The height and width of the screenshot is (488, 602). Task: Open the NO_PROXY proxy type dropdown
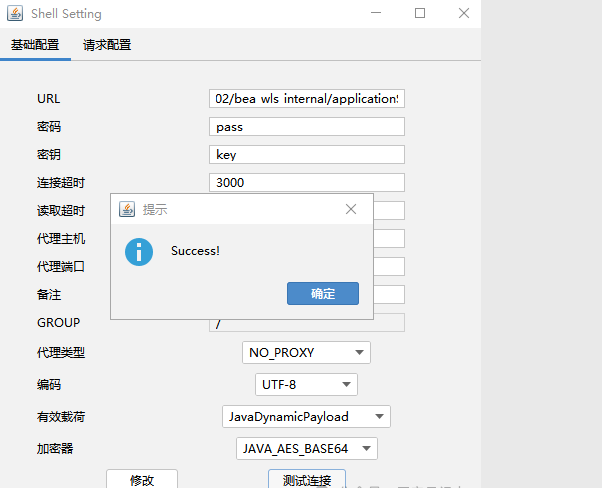click(306, 352)
